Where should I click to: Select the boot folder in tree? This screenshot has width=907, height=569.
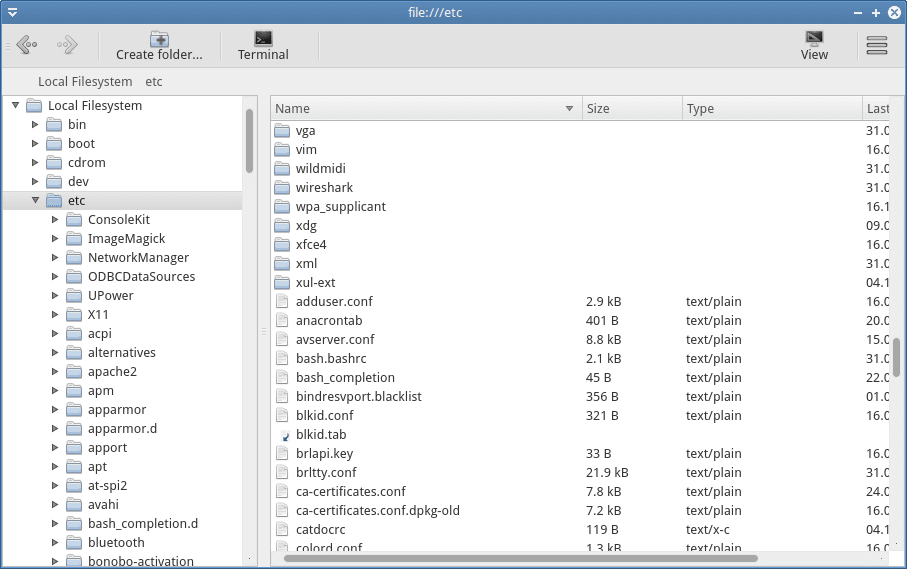click(81, 144)
